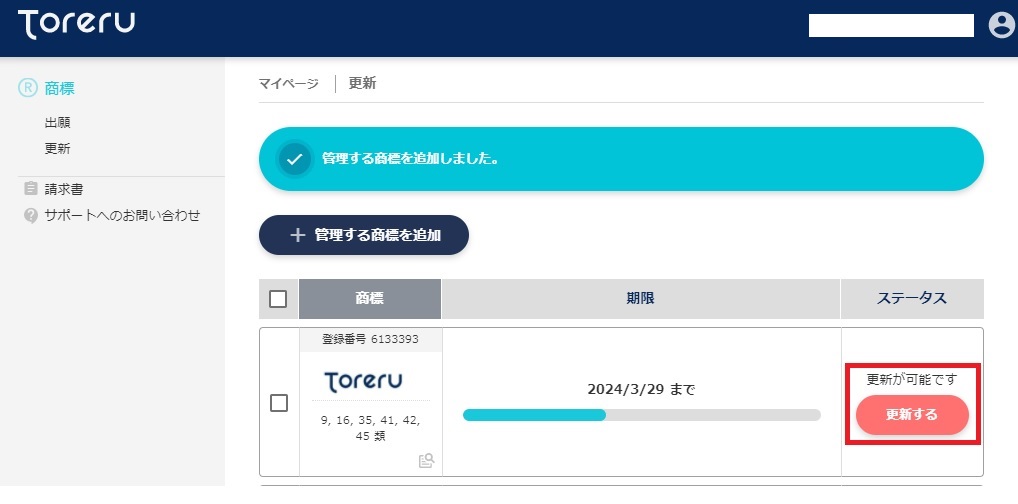The height and width of the screenshot is (504, 1018).
Task: Click the 期限 column header
Action: pos(640,299)
